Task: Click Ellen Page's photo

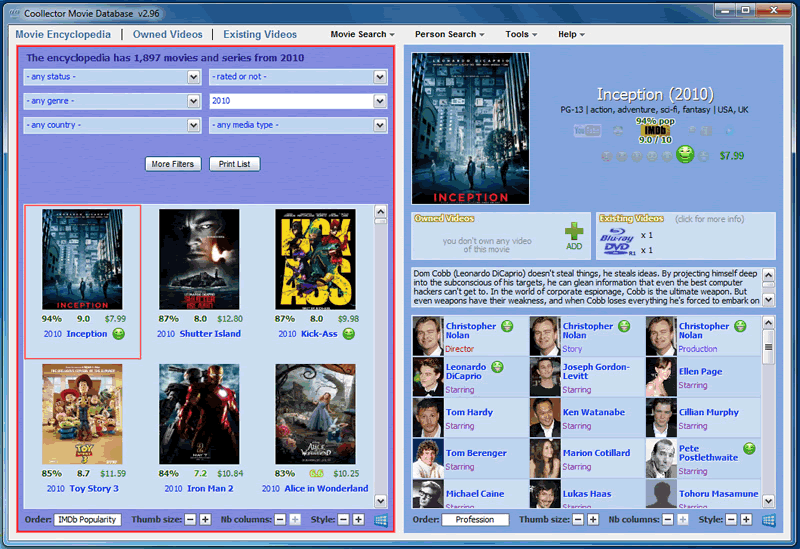Action: [x=661, y=377]
